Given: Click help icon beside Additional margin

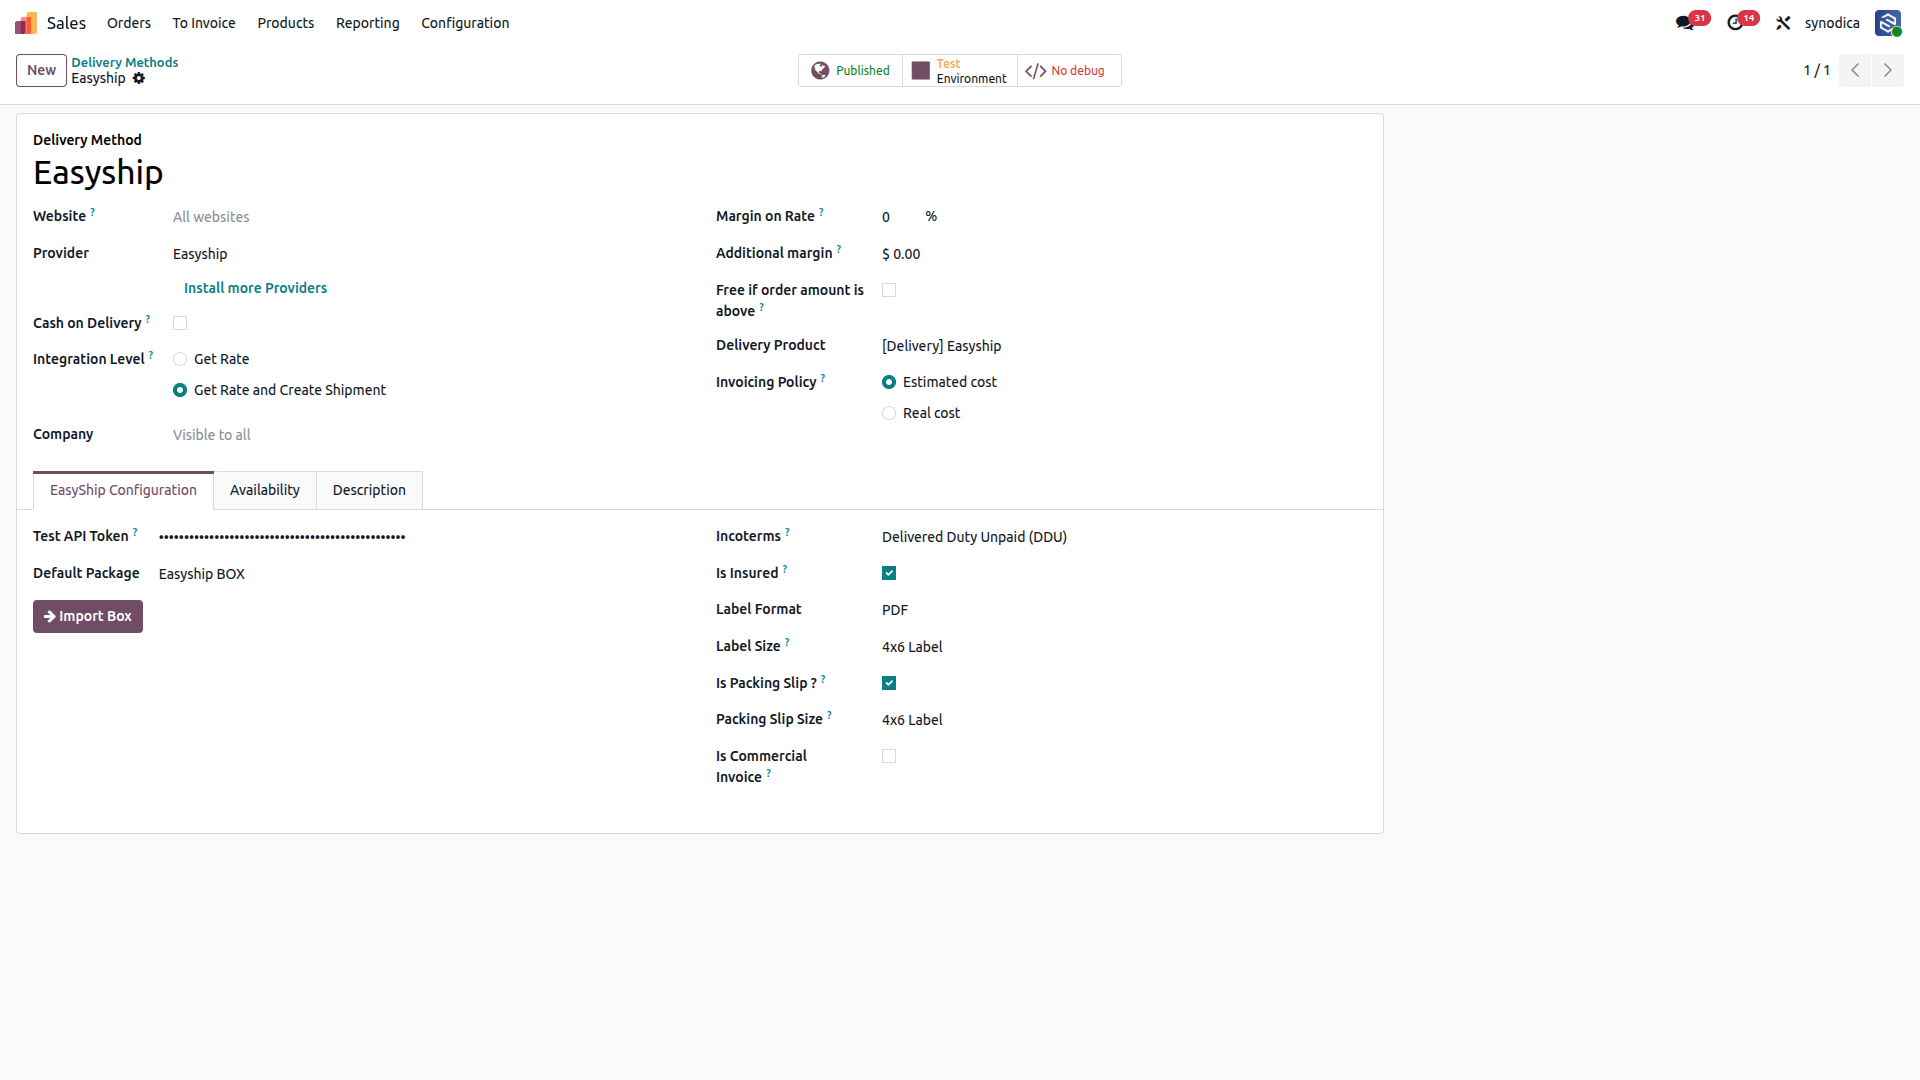Looking at the screenshot, I should [x=839, y=249].
